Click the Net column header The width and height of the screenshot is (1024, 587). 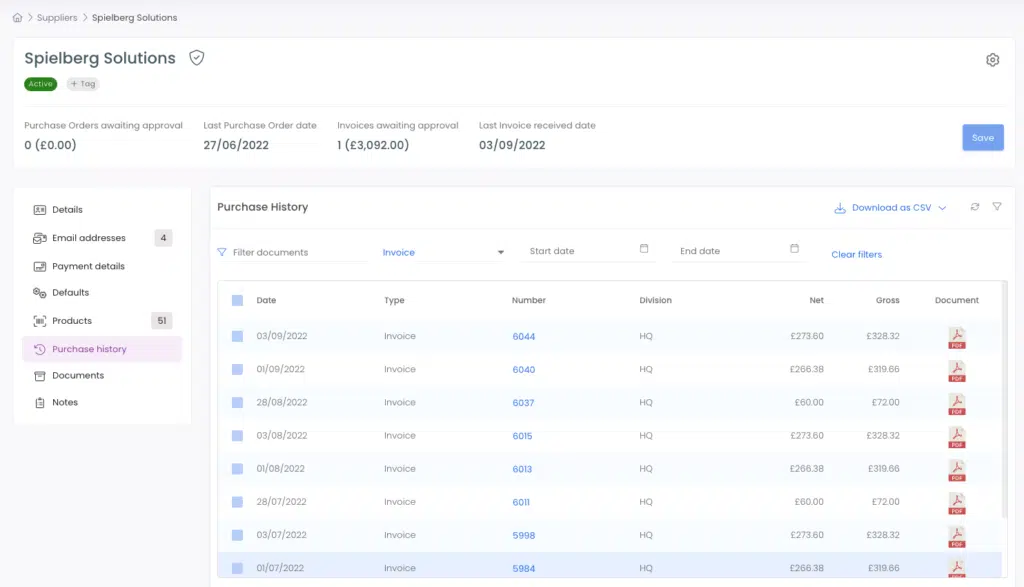click(x=816, y=300)
